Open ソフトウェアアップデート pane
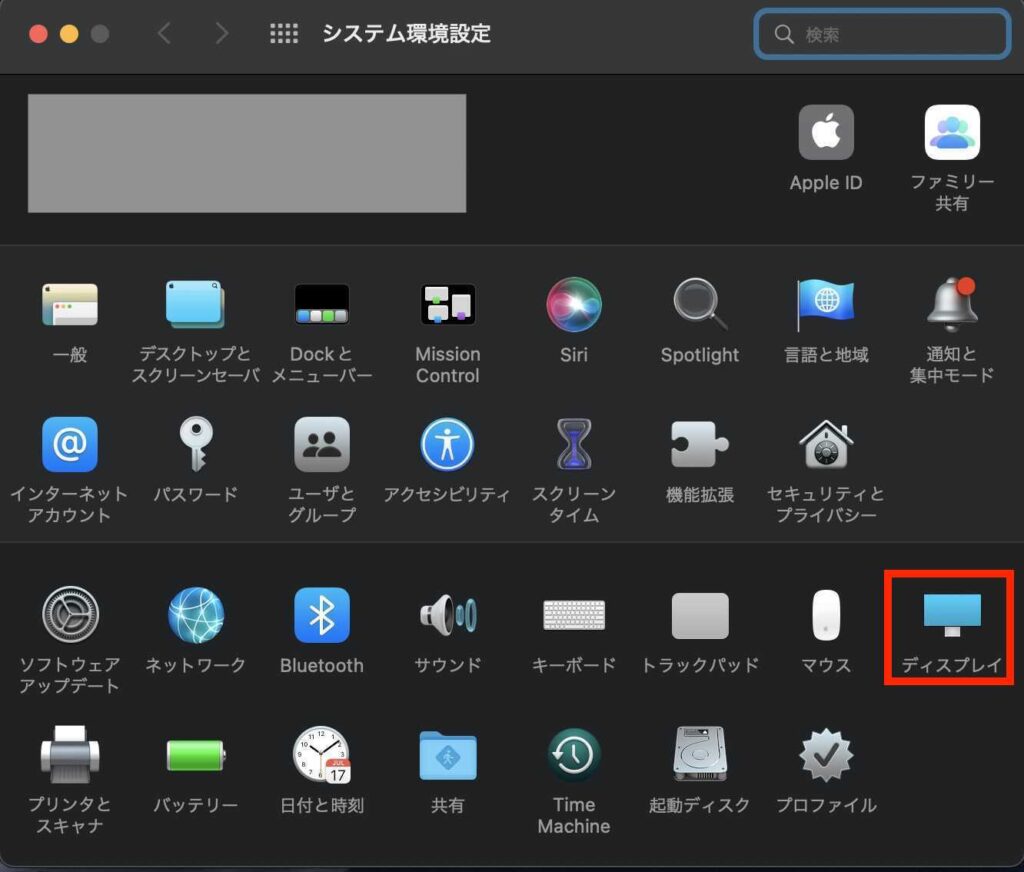The width and height of the screenshot is (1024, 872). tap(70, 615)
